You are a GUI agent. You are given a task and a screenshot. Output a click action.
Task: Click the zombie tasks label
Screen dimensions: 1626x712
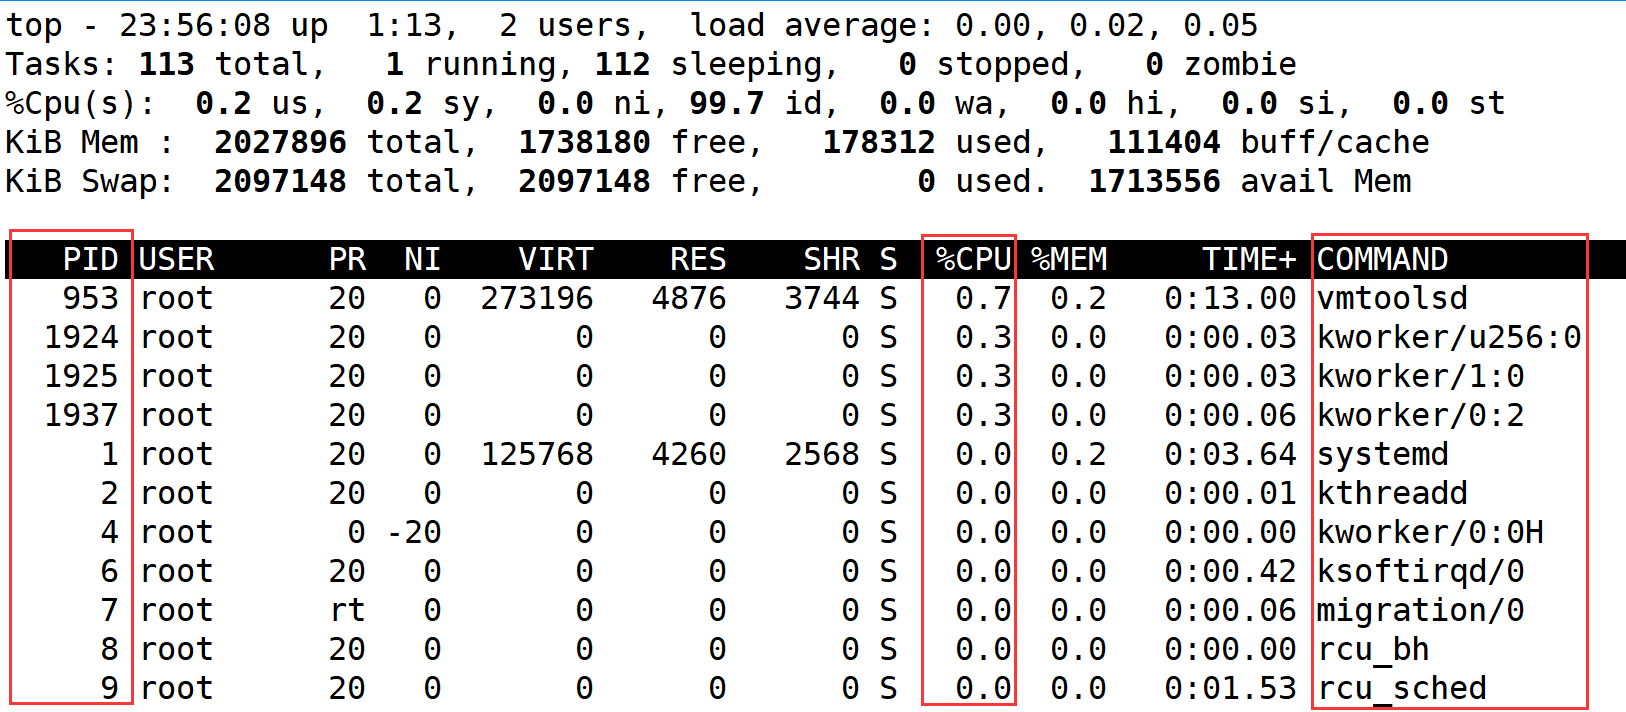(x=1240, y=65)
